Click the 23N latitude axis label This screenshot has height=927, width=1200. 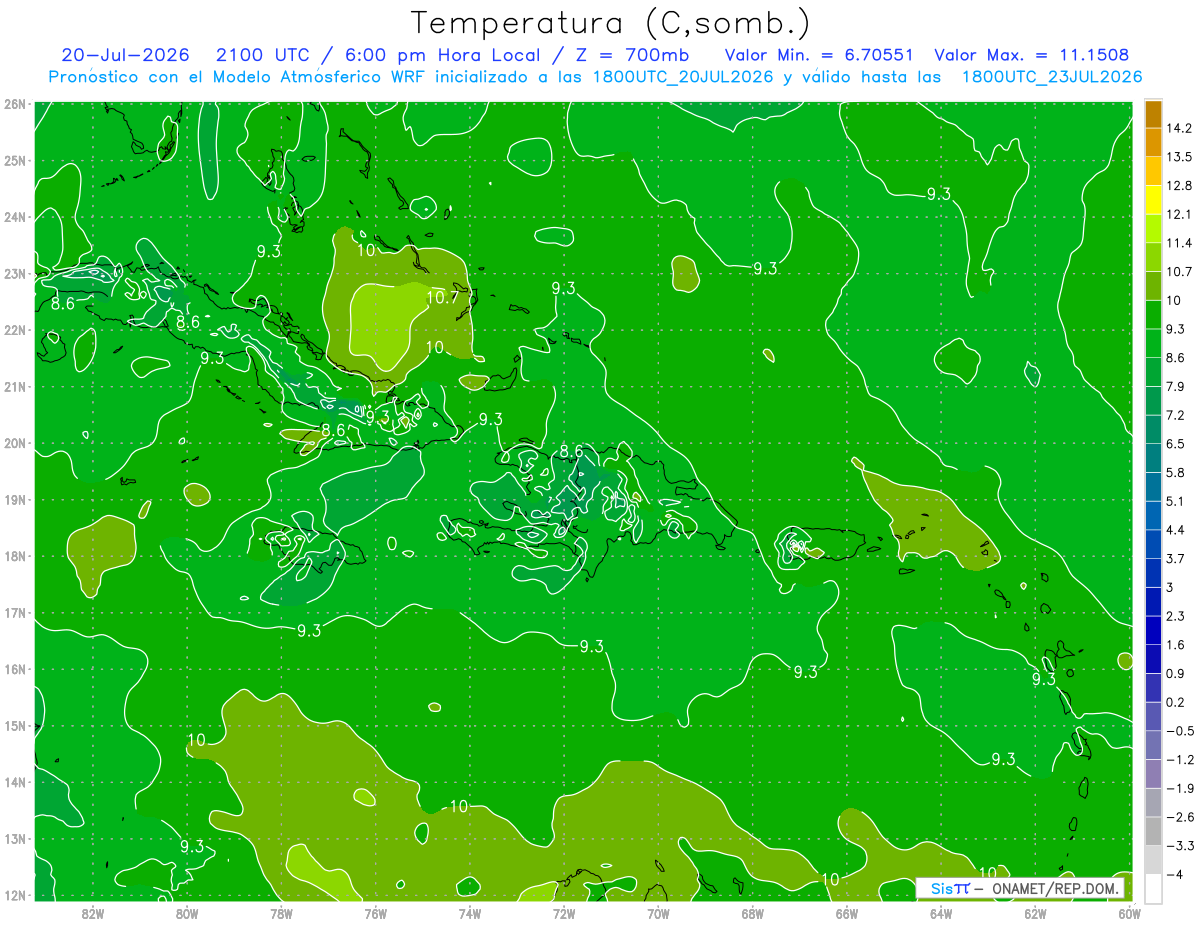click(14, 274)
